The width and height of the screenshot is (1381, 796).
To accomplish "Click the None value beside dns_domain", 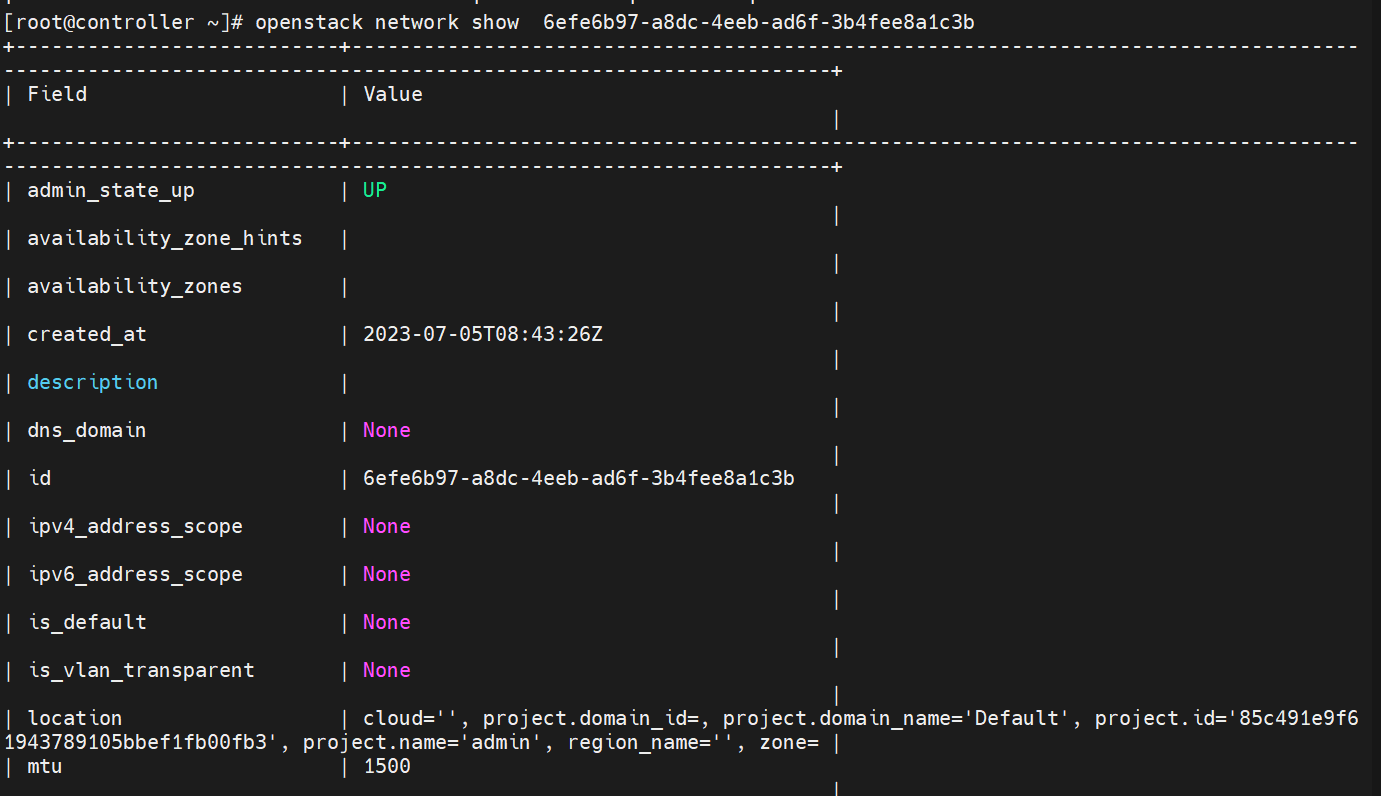I will point(387,430).
